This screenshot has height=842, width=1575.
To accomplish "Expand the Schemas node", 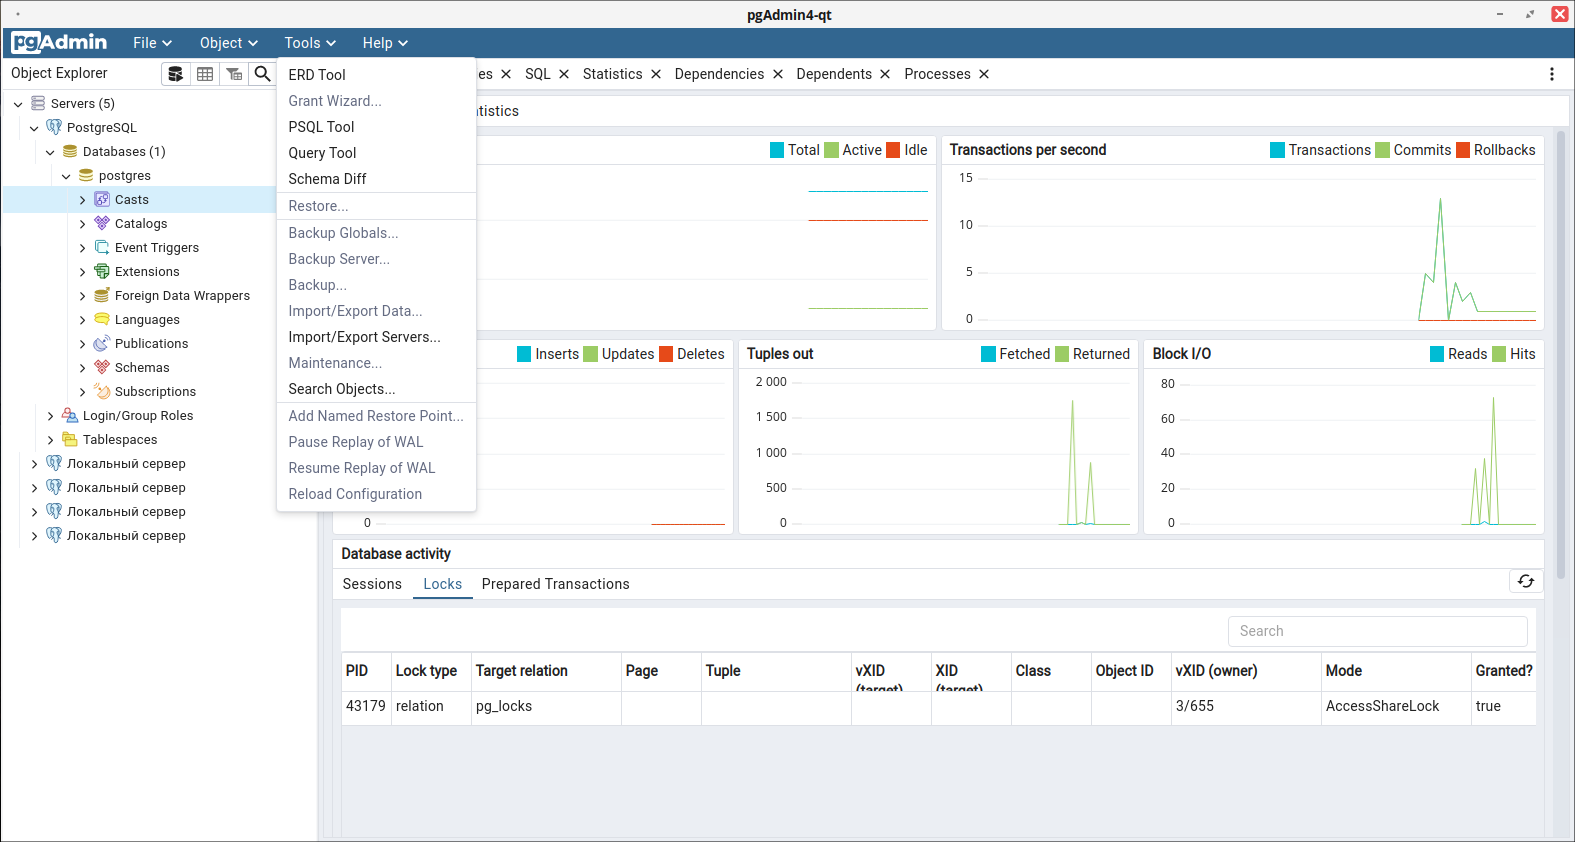I will [82, 368].
